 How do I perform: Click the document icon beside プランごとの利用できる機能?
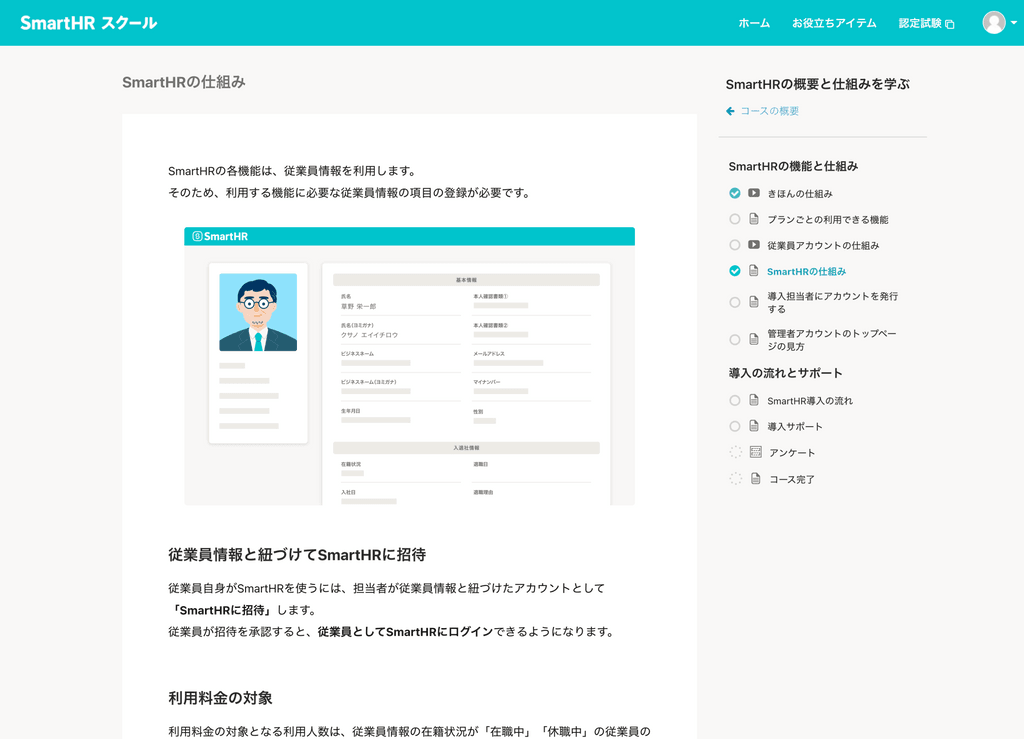753,219
